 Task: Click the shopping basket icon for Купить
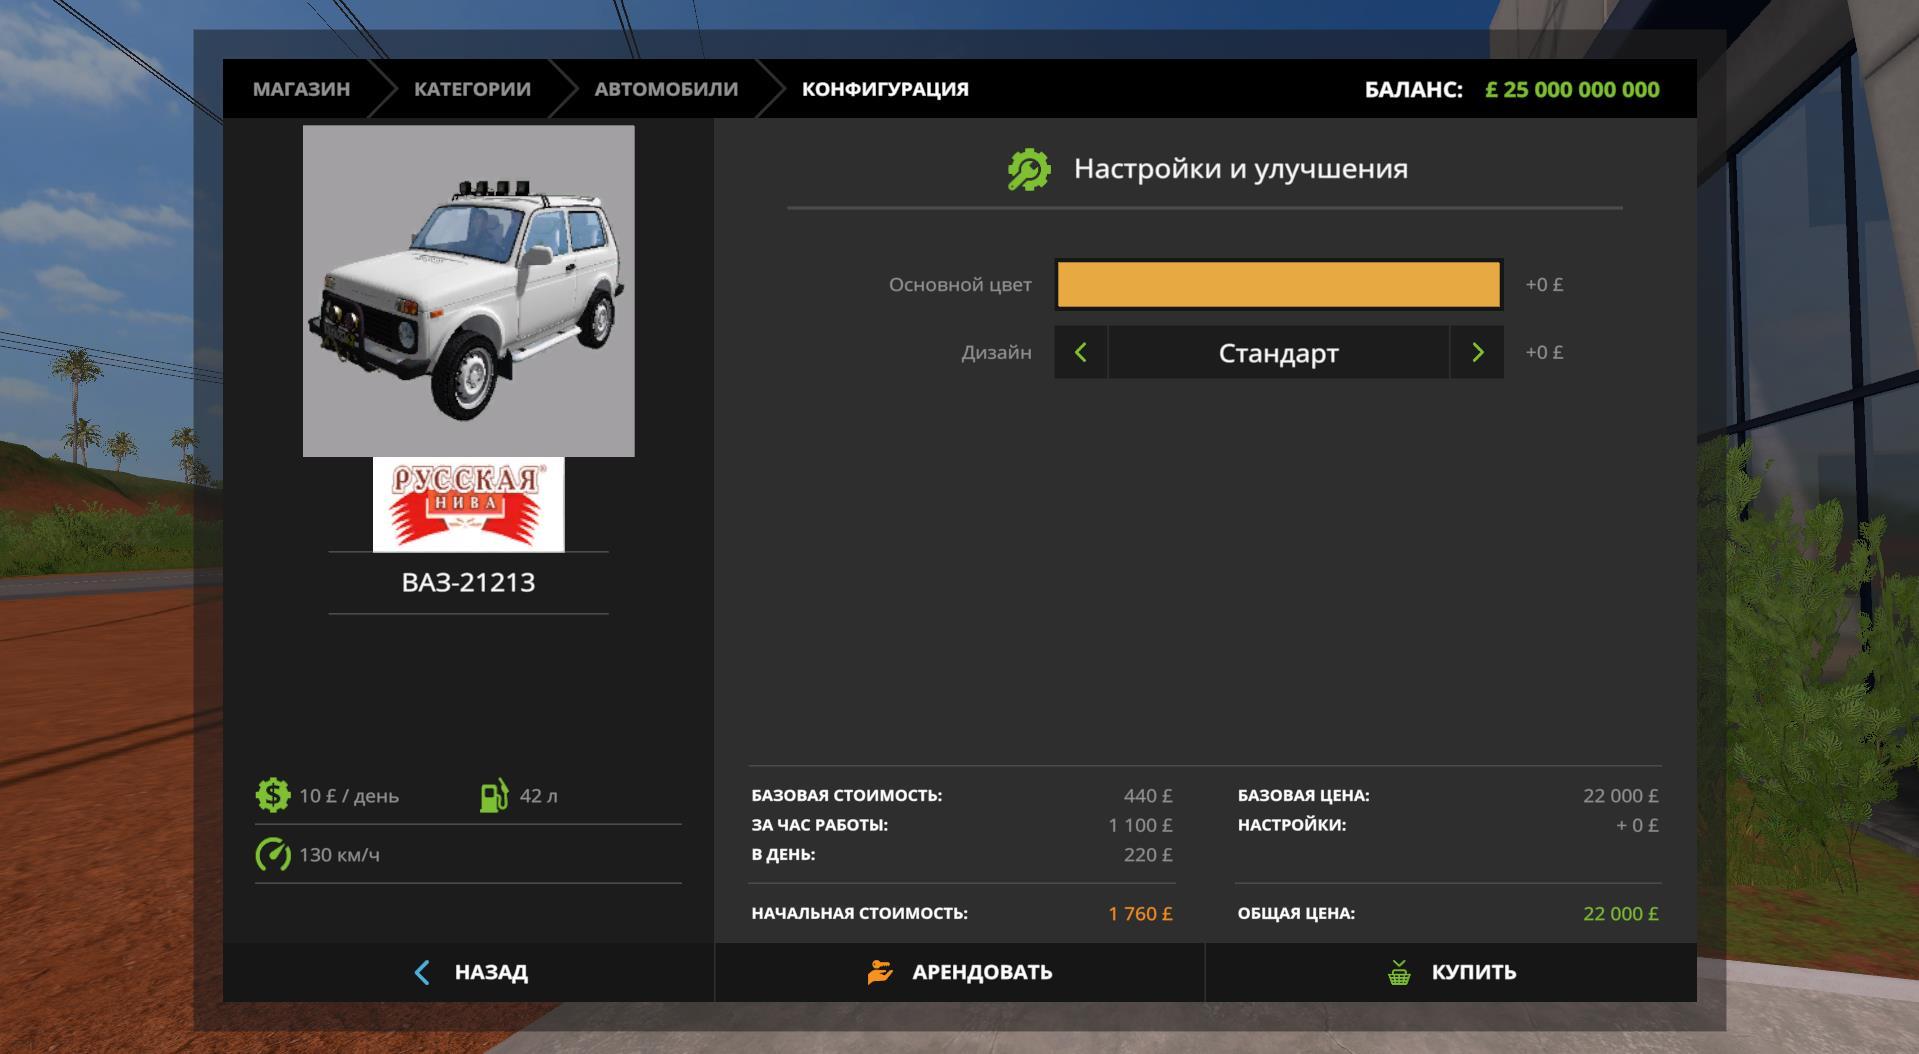1399,972
